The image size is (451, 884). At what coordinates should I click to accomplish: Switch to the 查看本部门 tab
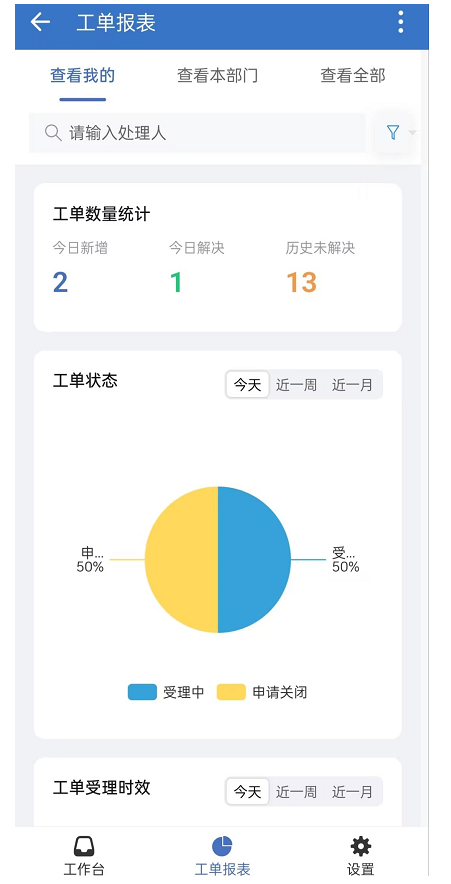pyautogui.click(x=218, y=76)
